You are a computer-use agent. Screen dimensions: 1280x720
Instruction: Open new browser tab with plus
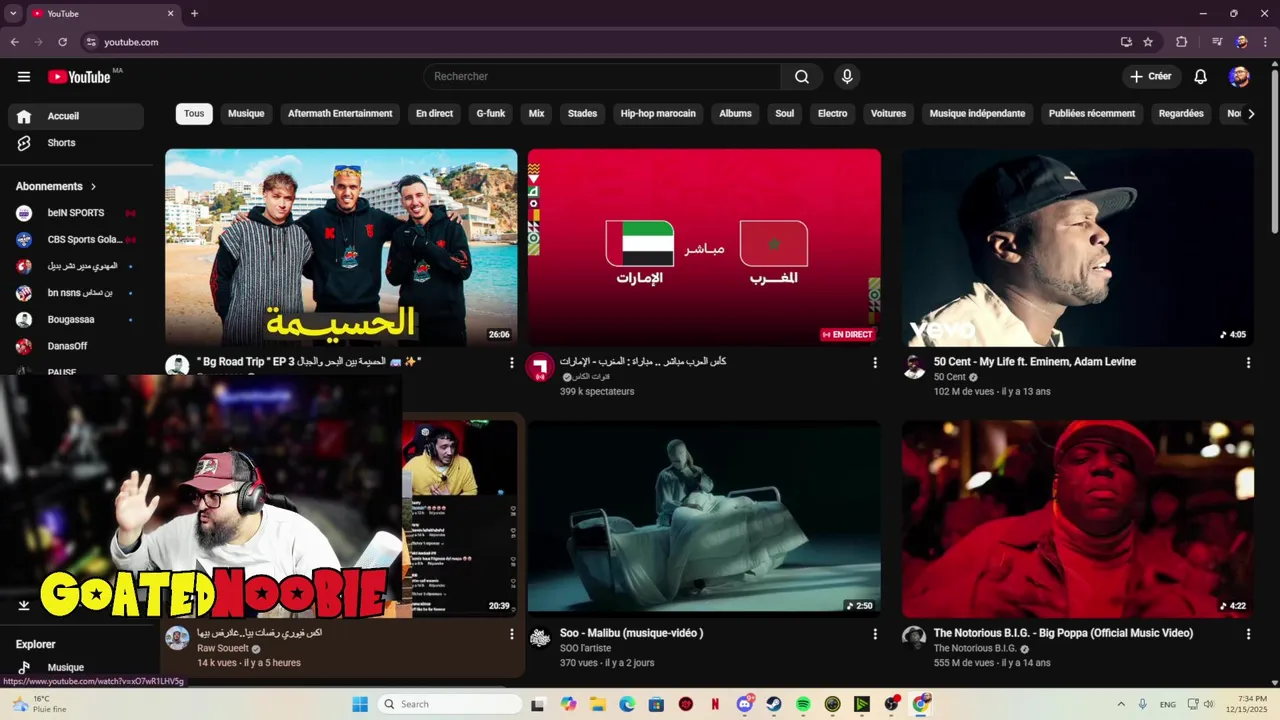[194, 14]
